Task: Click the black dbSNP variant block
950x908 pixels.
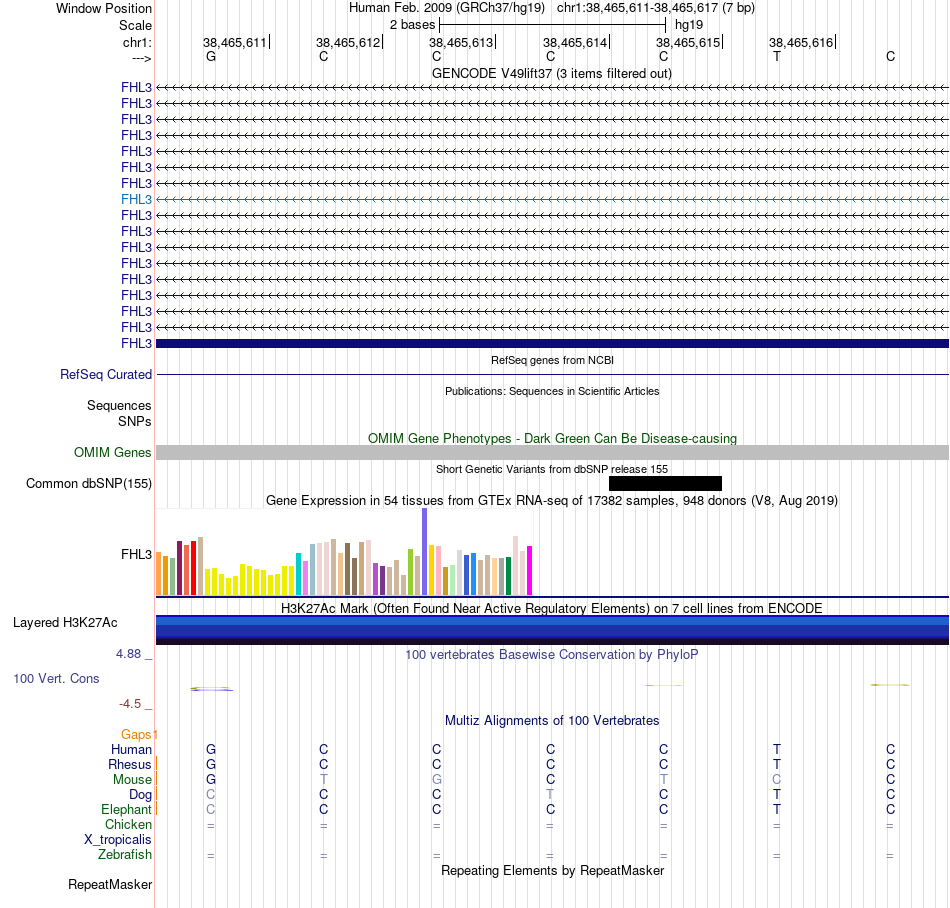Action: (x=665, y=483)
